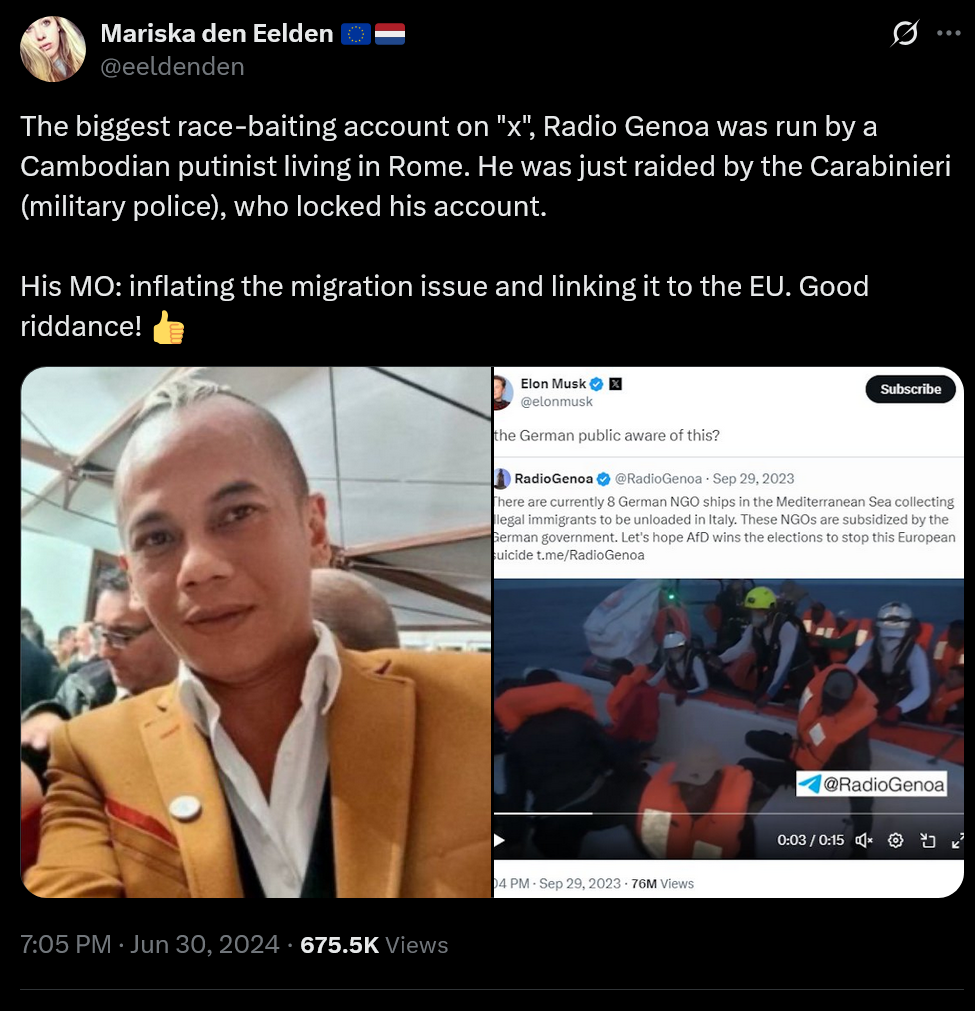The image size is (975, 1011).
Task: Click the 675.5K Views count
Action: 374,945
